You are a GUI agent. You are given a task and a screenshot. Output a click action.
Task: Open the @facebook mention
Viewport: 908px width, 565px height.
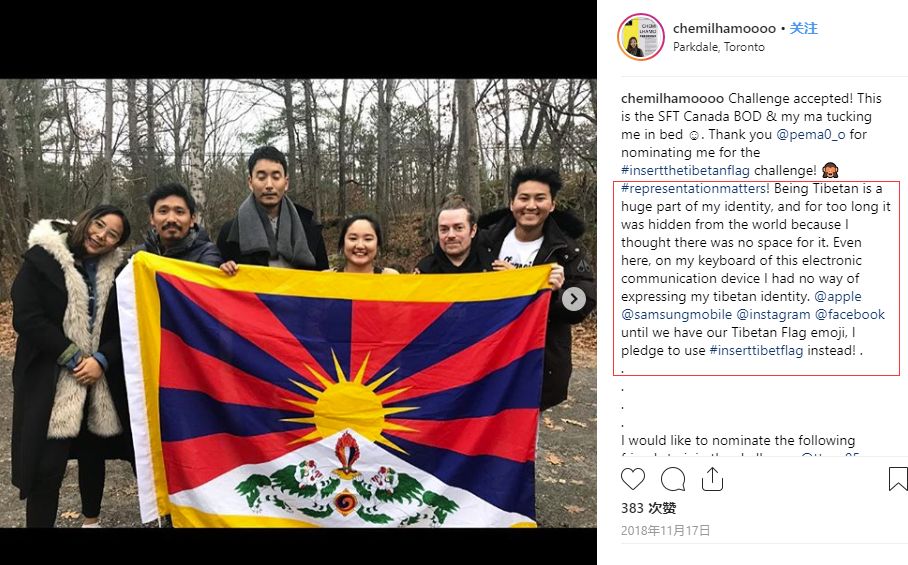(x=850, y=314)
